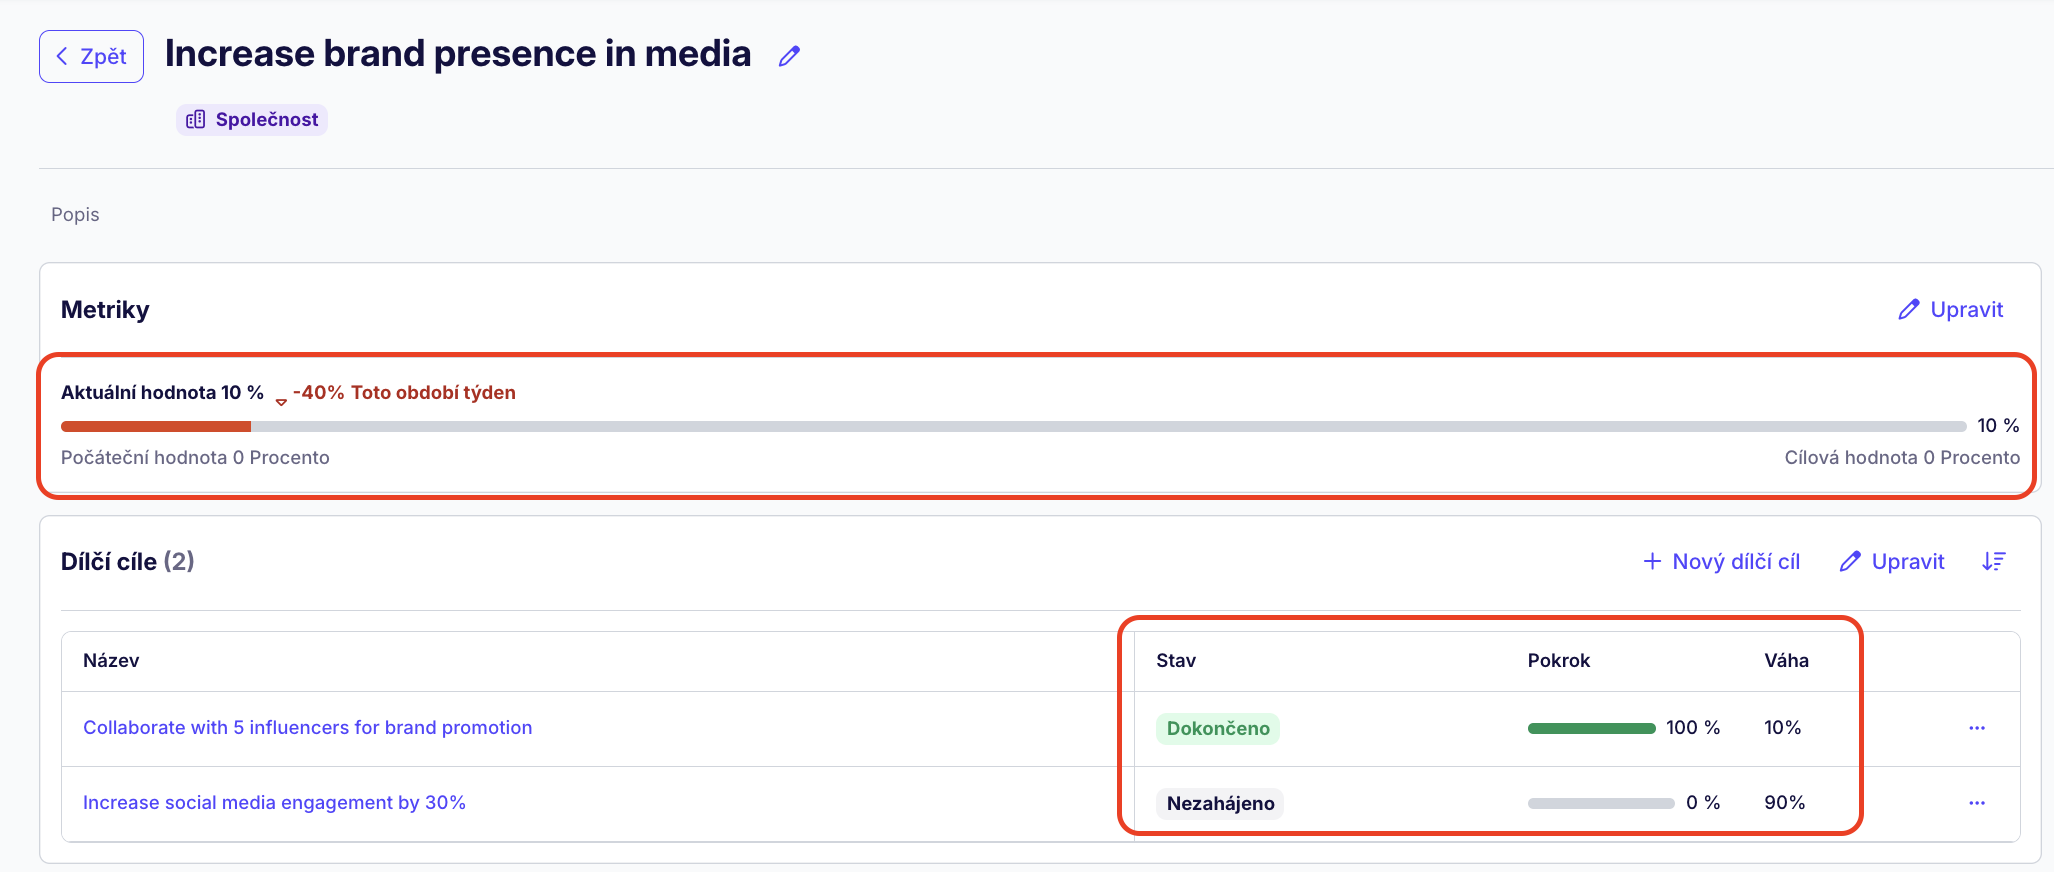Viewport: 2054px width, 872px height.
Task: Click the Popis description label
Action: (x=75, y=214)
